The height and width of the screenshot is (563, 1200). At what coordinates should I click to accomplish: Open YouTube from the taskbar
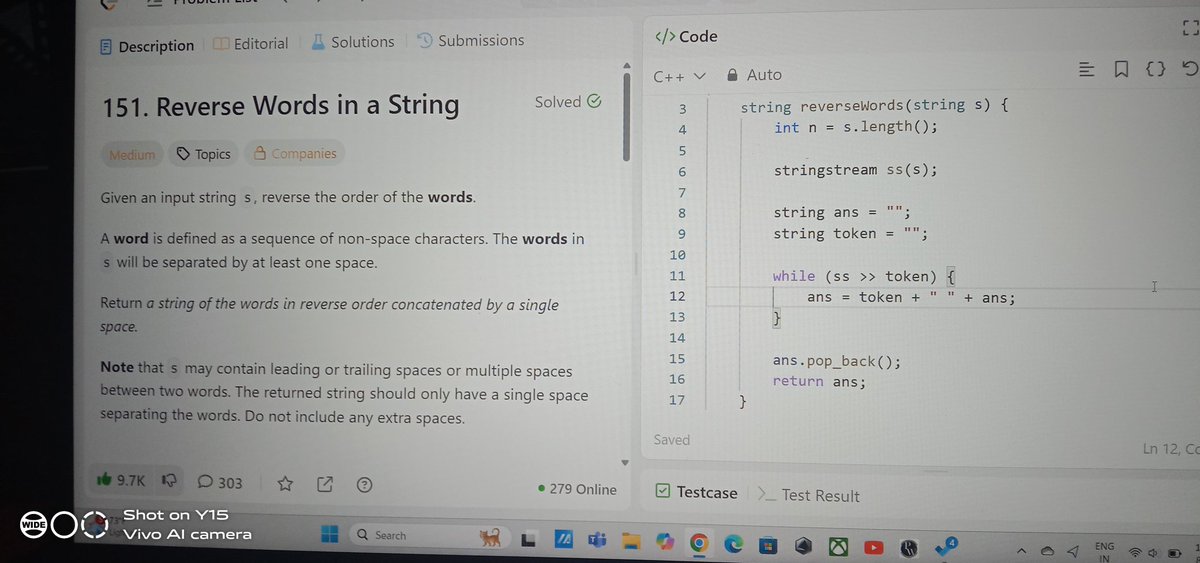pos(875,548)
